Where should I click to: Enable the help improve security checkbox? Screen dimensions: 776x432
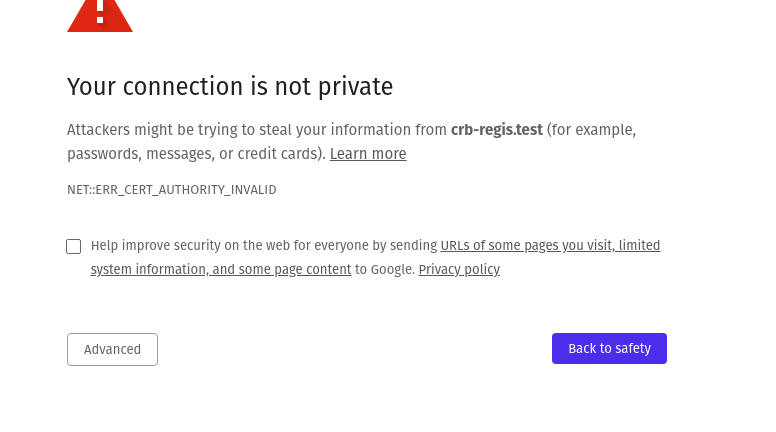(x=74, y=246)
